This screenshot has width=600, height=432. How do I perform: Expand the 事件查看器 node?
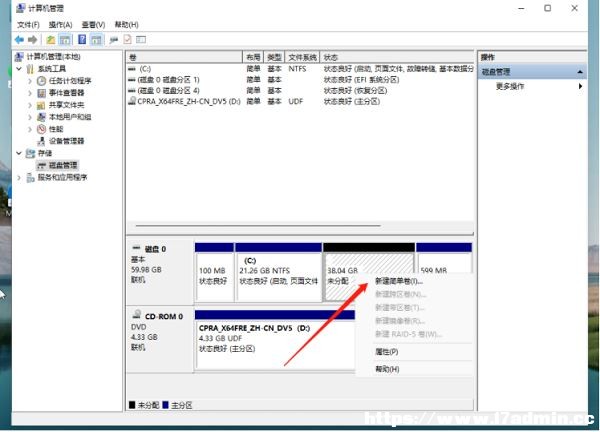click(x=30, y=93)
